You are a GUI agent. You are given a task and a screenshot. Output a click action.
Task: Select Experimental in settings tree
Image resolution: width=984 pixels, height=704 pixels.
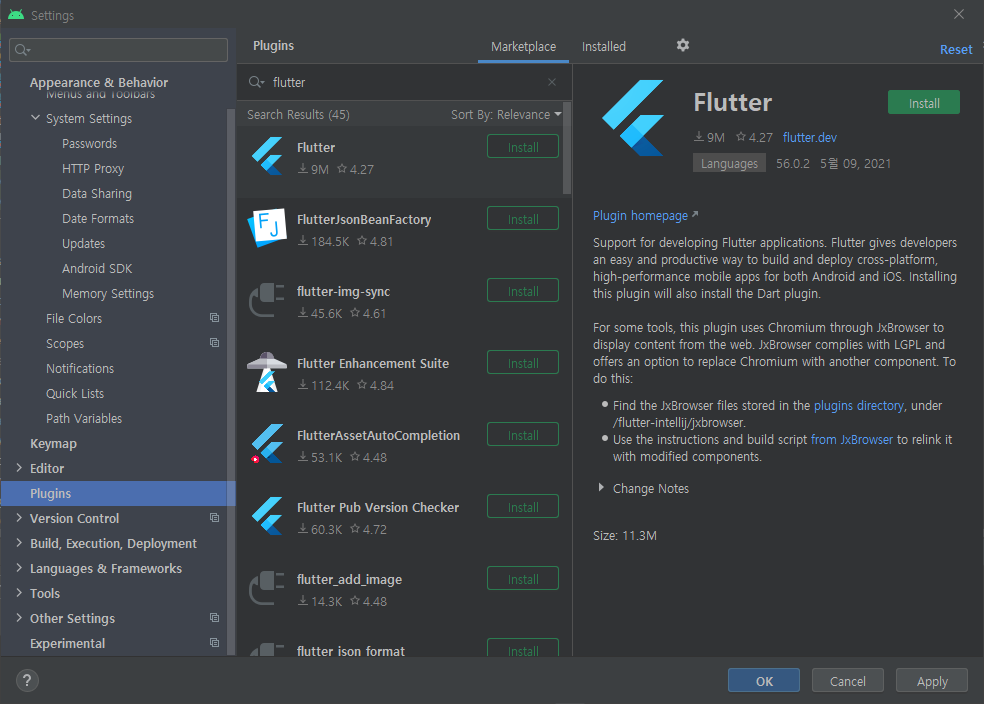point(67,644)
